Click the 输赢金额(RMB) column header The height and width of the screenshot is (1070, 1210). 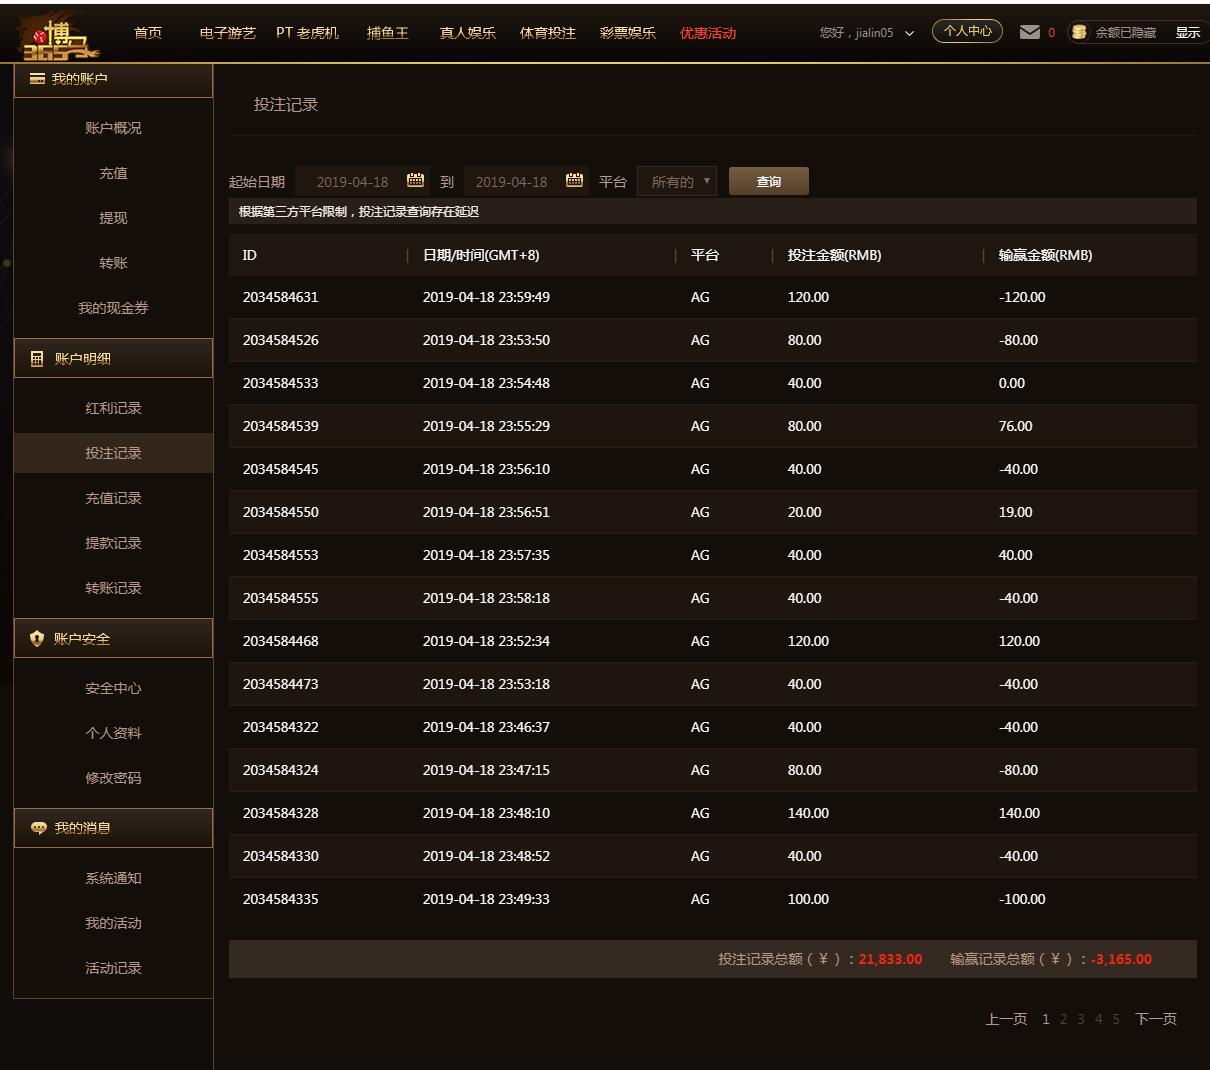[1045, 255]
